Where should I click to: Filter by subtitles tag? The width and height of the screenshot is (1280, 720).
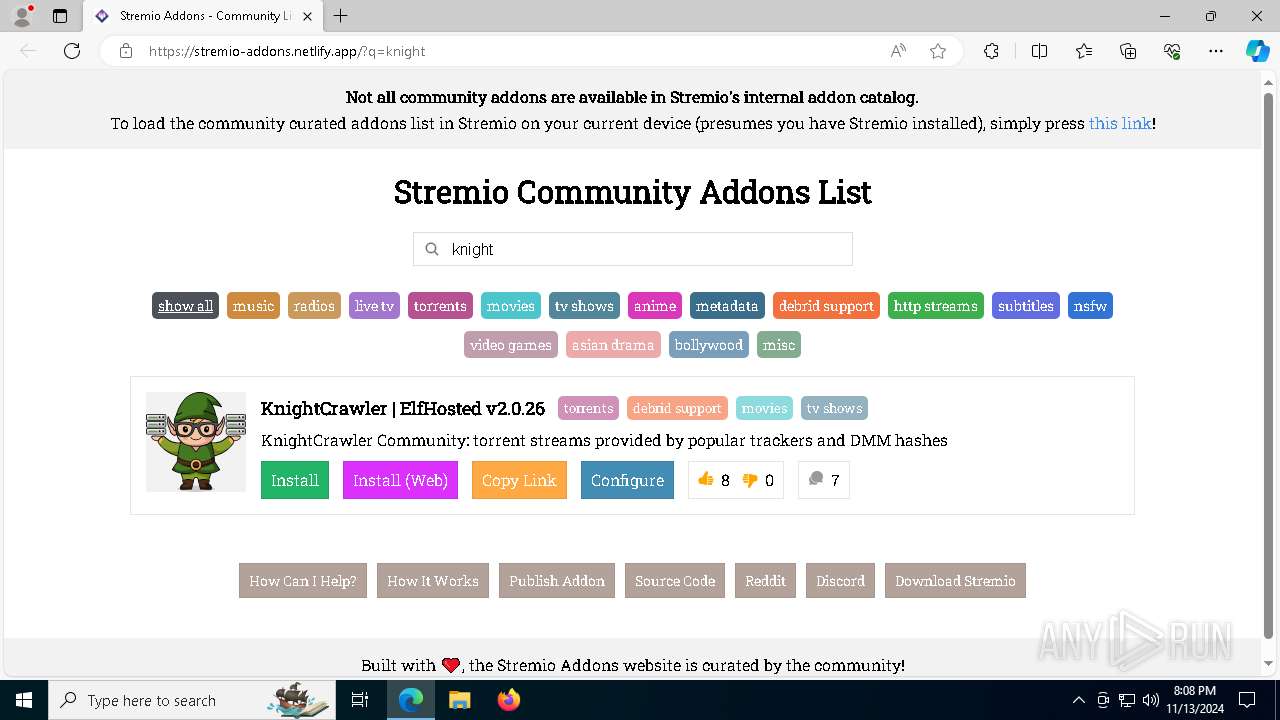1026,306
